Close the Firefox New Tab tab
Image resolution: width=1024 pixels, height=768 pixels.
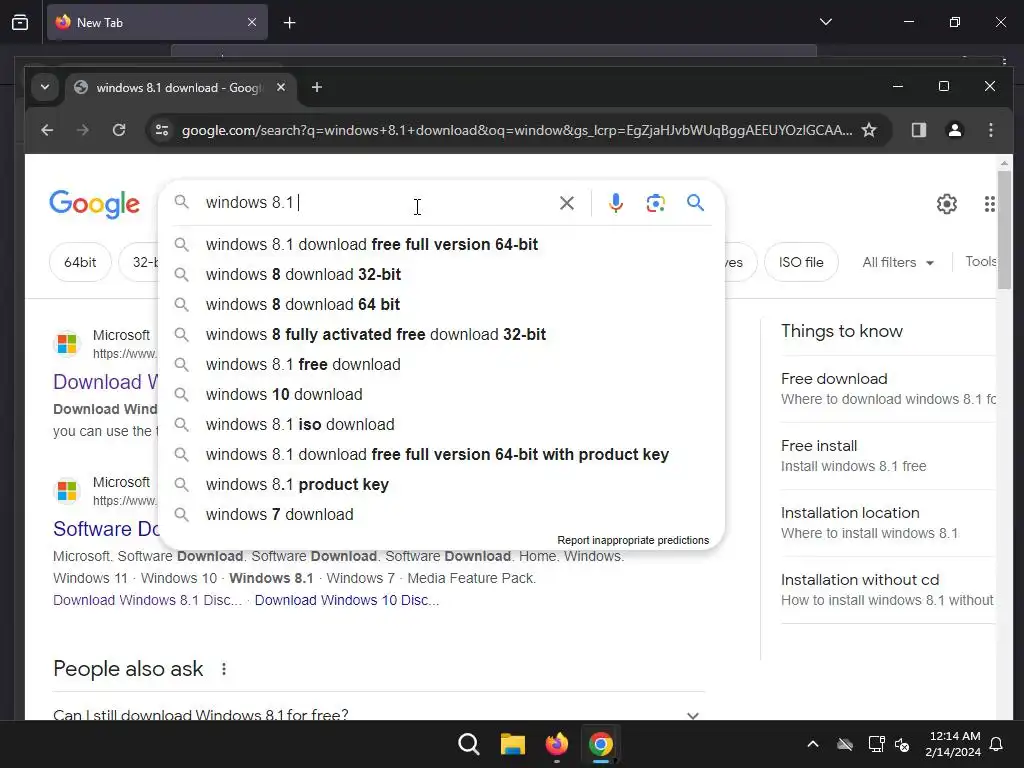pyautogui.click(x=252, y=22)
